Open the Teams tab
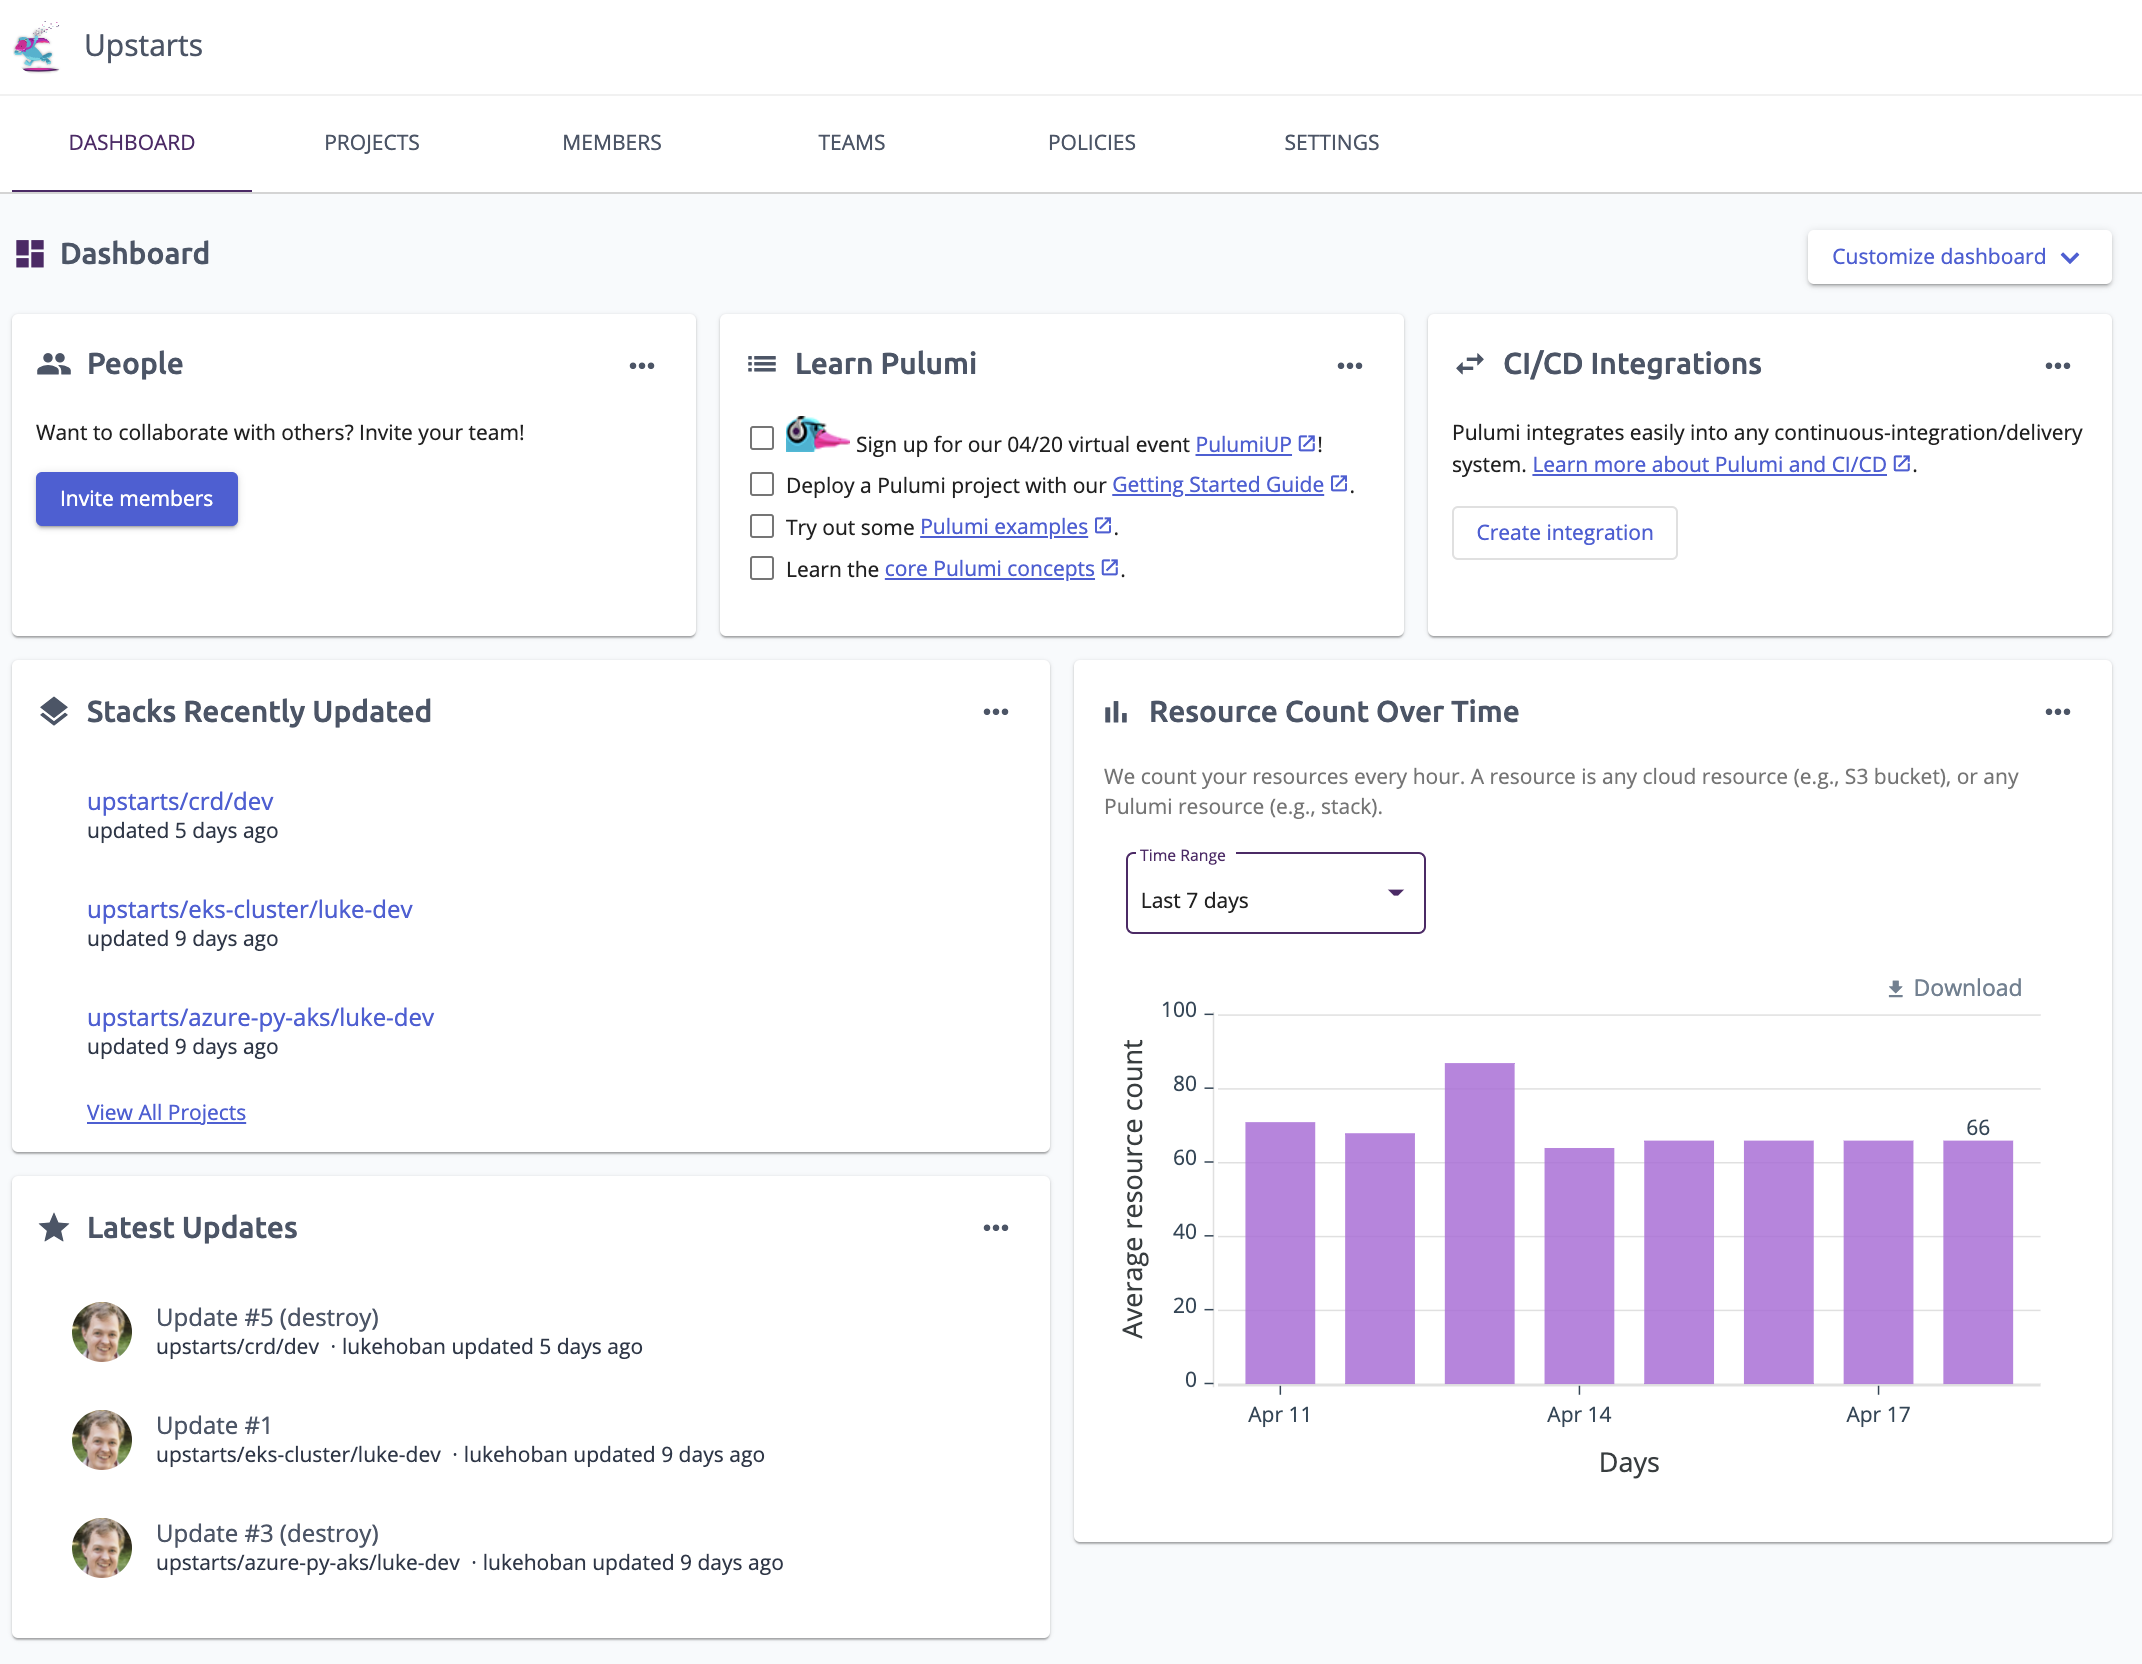Screen dimensions: 2142x1664 point(852,143)
